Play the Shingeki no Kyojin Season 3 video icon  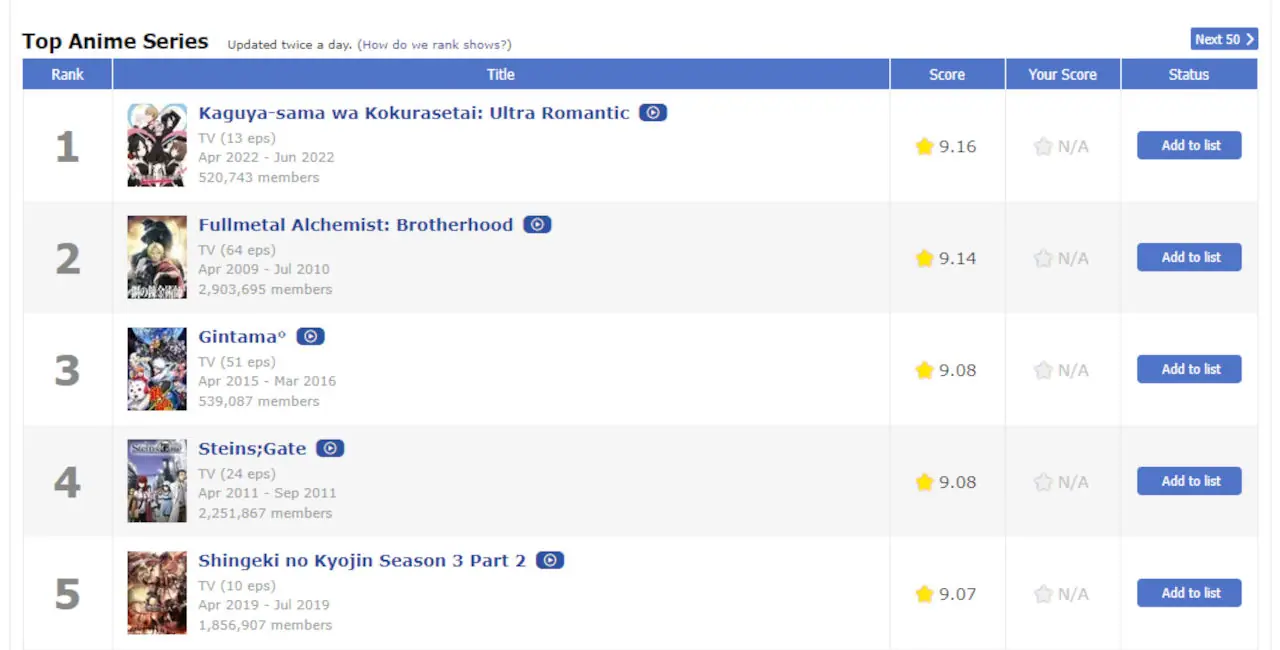click(550, 561)
